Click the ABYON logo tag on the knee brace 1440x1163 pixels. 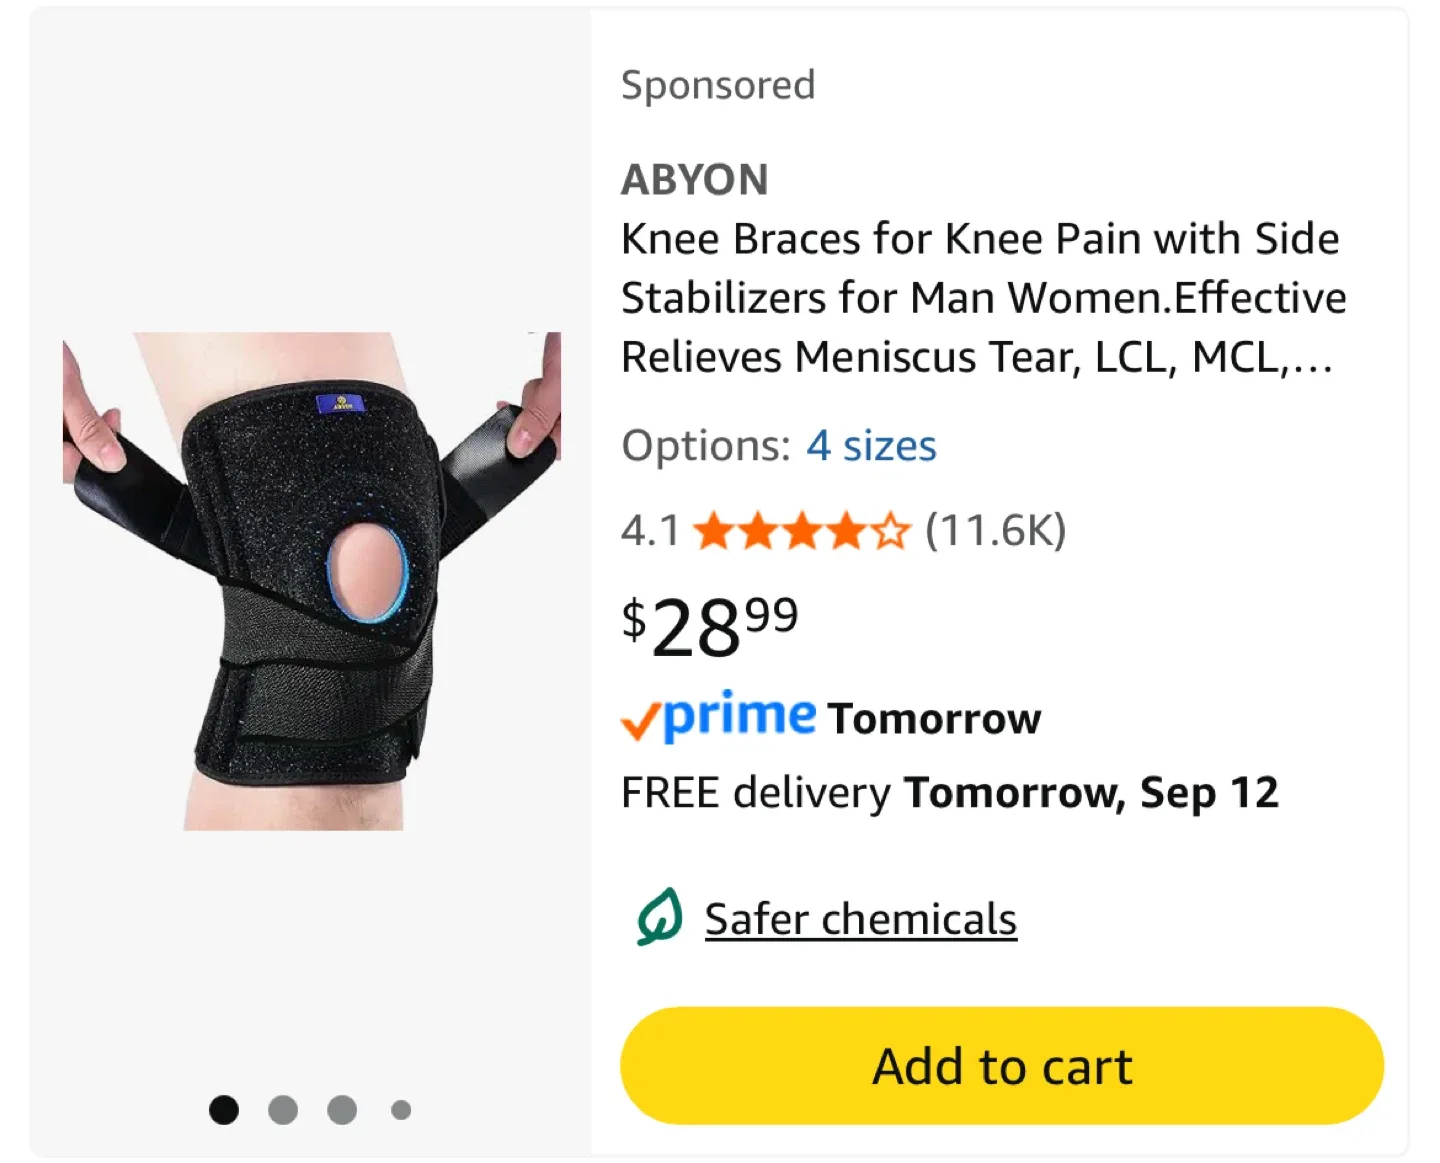coord(341,402)
